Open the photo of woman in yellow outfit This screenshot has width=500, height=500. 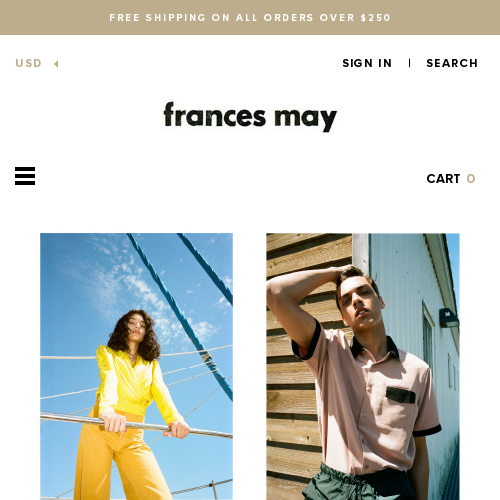(x=136, y=366)
